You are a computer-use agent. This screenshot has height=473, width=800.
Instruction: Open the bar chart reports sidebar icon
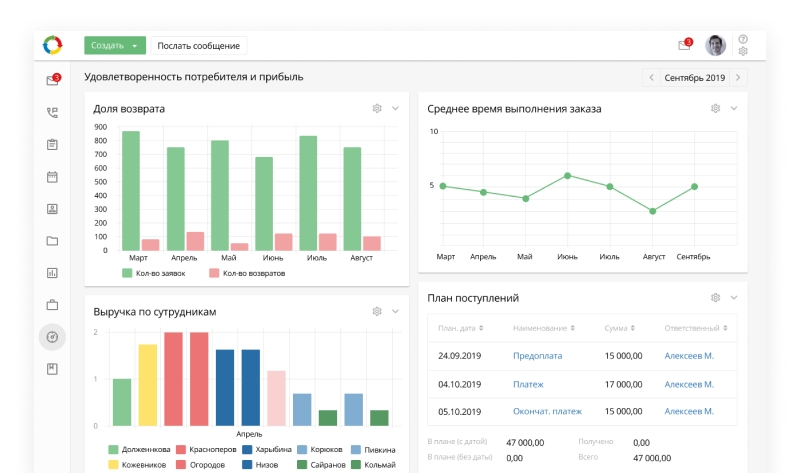pos(52,272)
